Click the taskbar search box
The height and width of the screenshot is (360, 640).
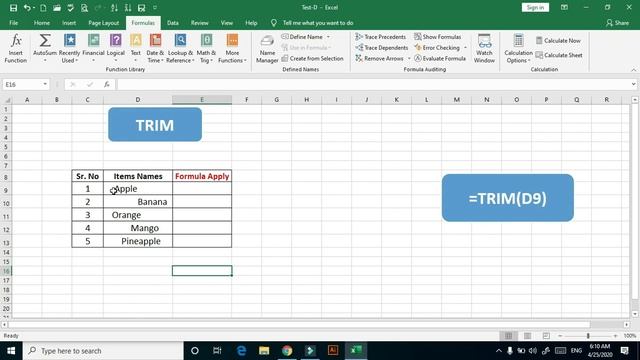pyautogui.click(x=103, y=351)
